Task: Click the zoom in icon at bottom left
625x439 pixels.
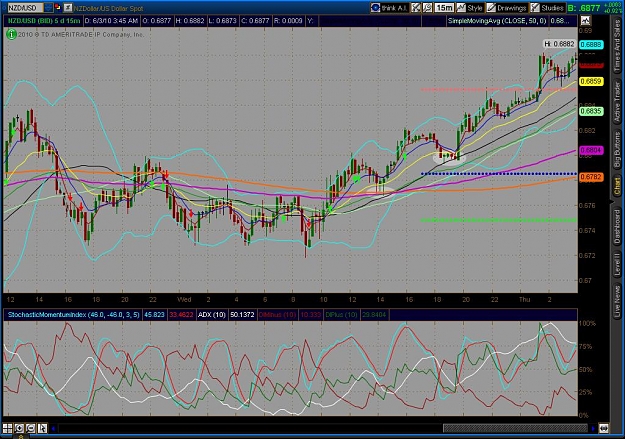Action: click(x=19, y=428)
